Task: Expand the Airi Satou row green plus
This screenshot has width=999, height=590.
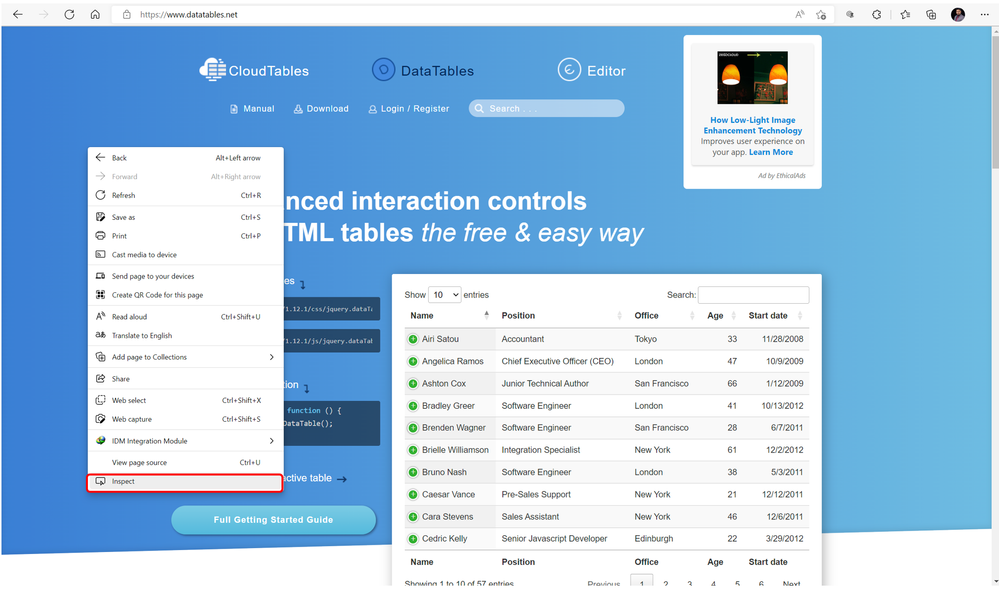Action: coord(413,339)
